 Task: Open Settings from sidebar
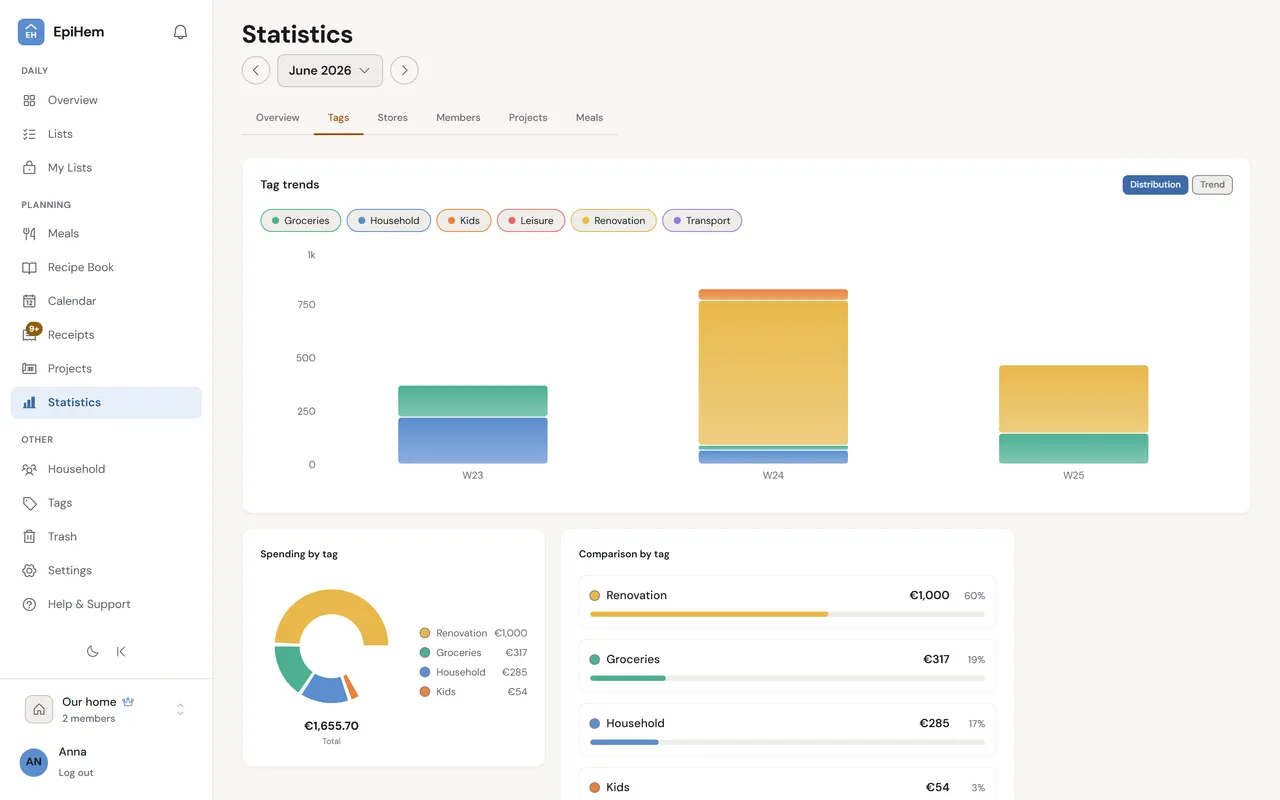pyautogui.click(x=106, y=570)
